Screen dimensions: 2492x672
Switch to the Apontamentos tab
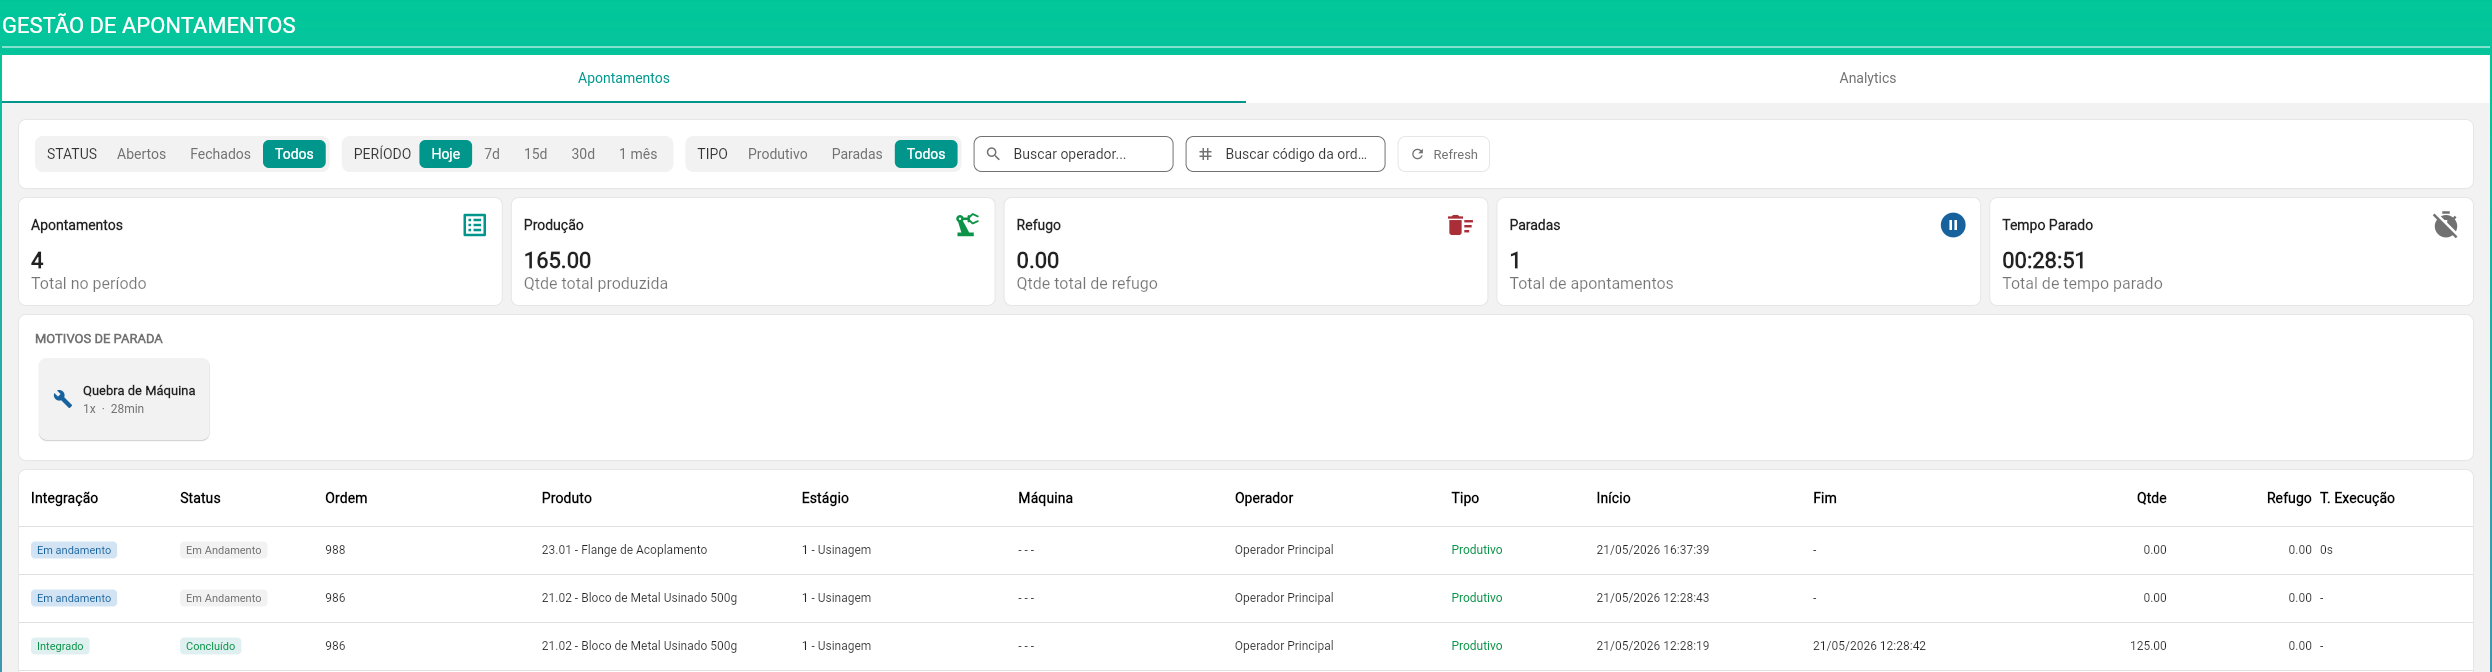(x=623, y=78)
